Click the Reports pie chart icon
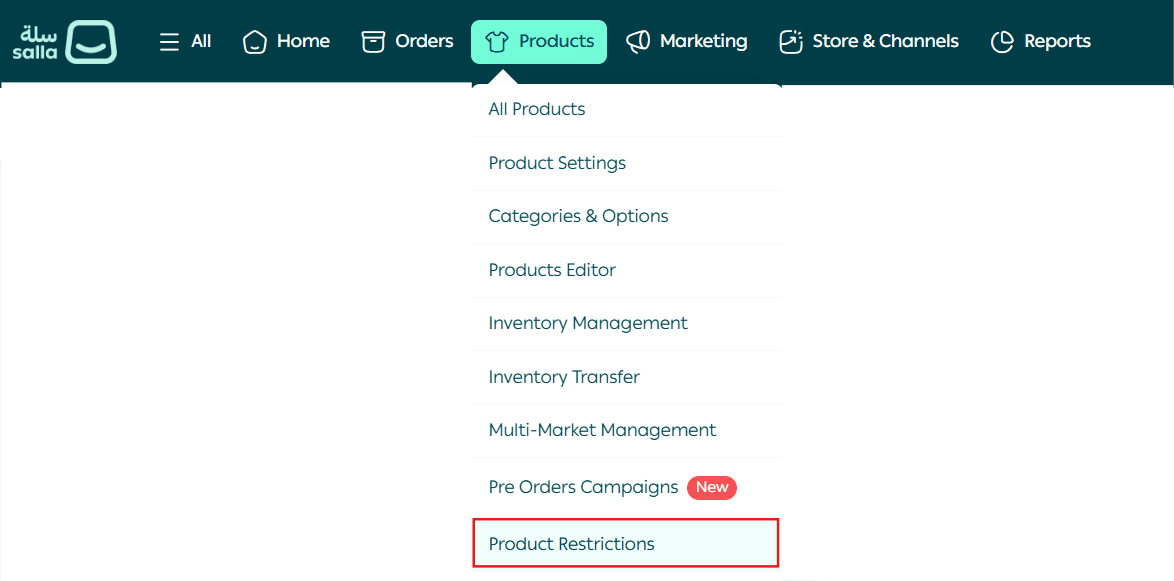1174x581 pixels. click(x=1002, y=42)
